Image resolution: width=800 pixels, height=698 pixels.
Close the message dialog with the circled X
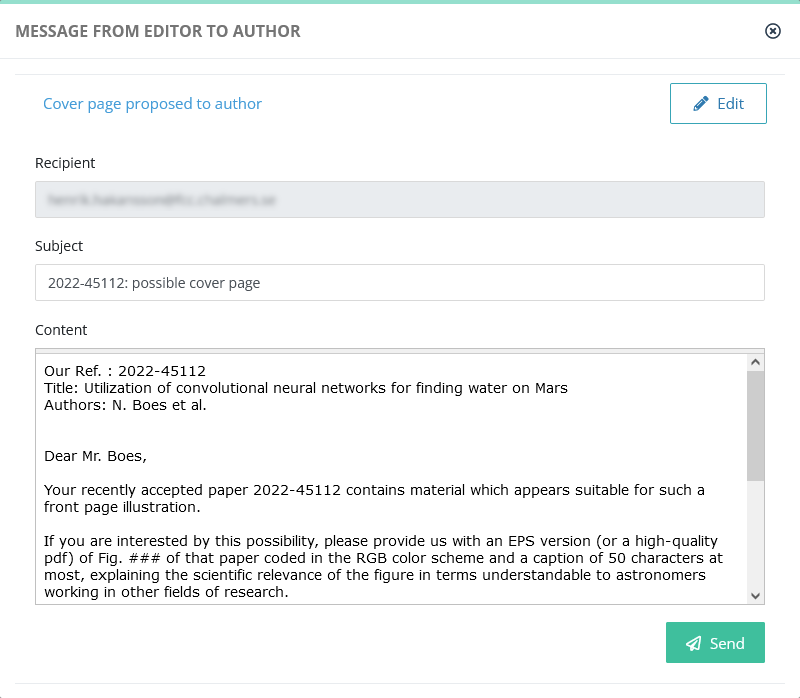click(x=772, y=31)
